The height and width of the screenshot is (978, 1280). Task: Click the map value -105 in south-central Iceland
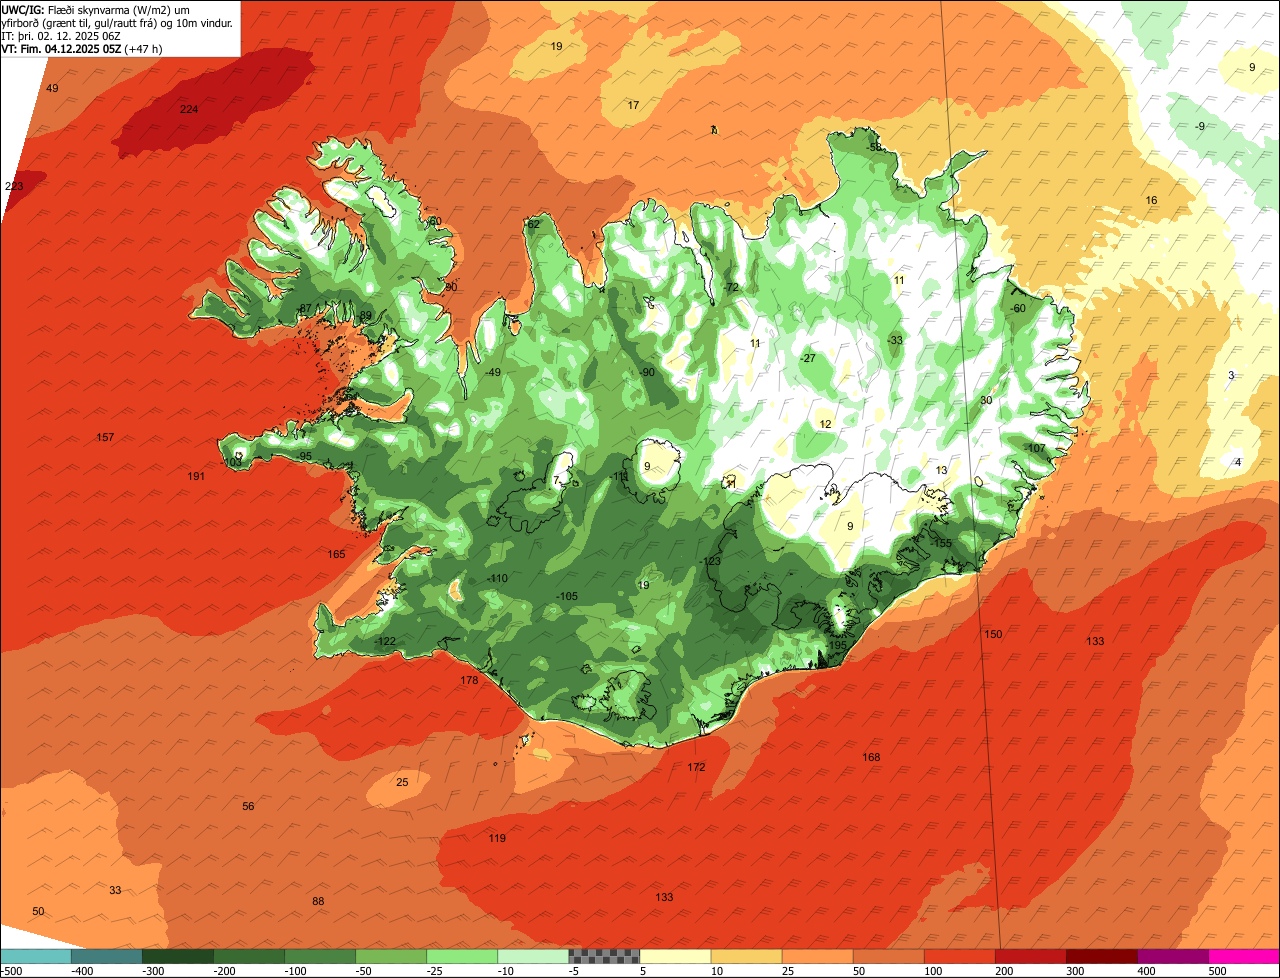tap(566, 596)
